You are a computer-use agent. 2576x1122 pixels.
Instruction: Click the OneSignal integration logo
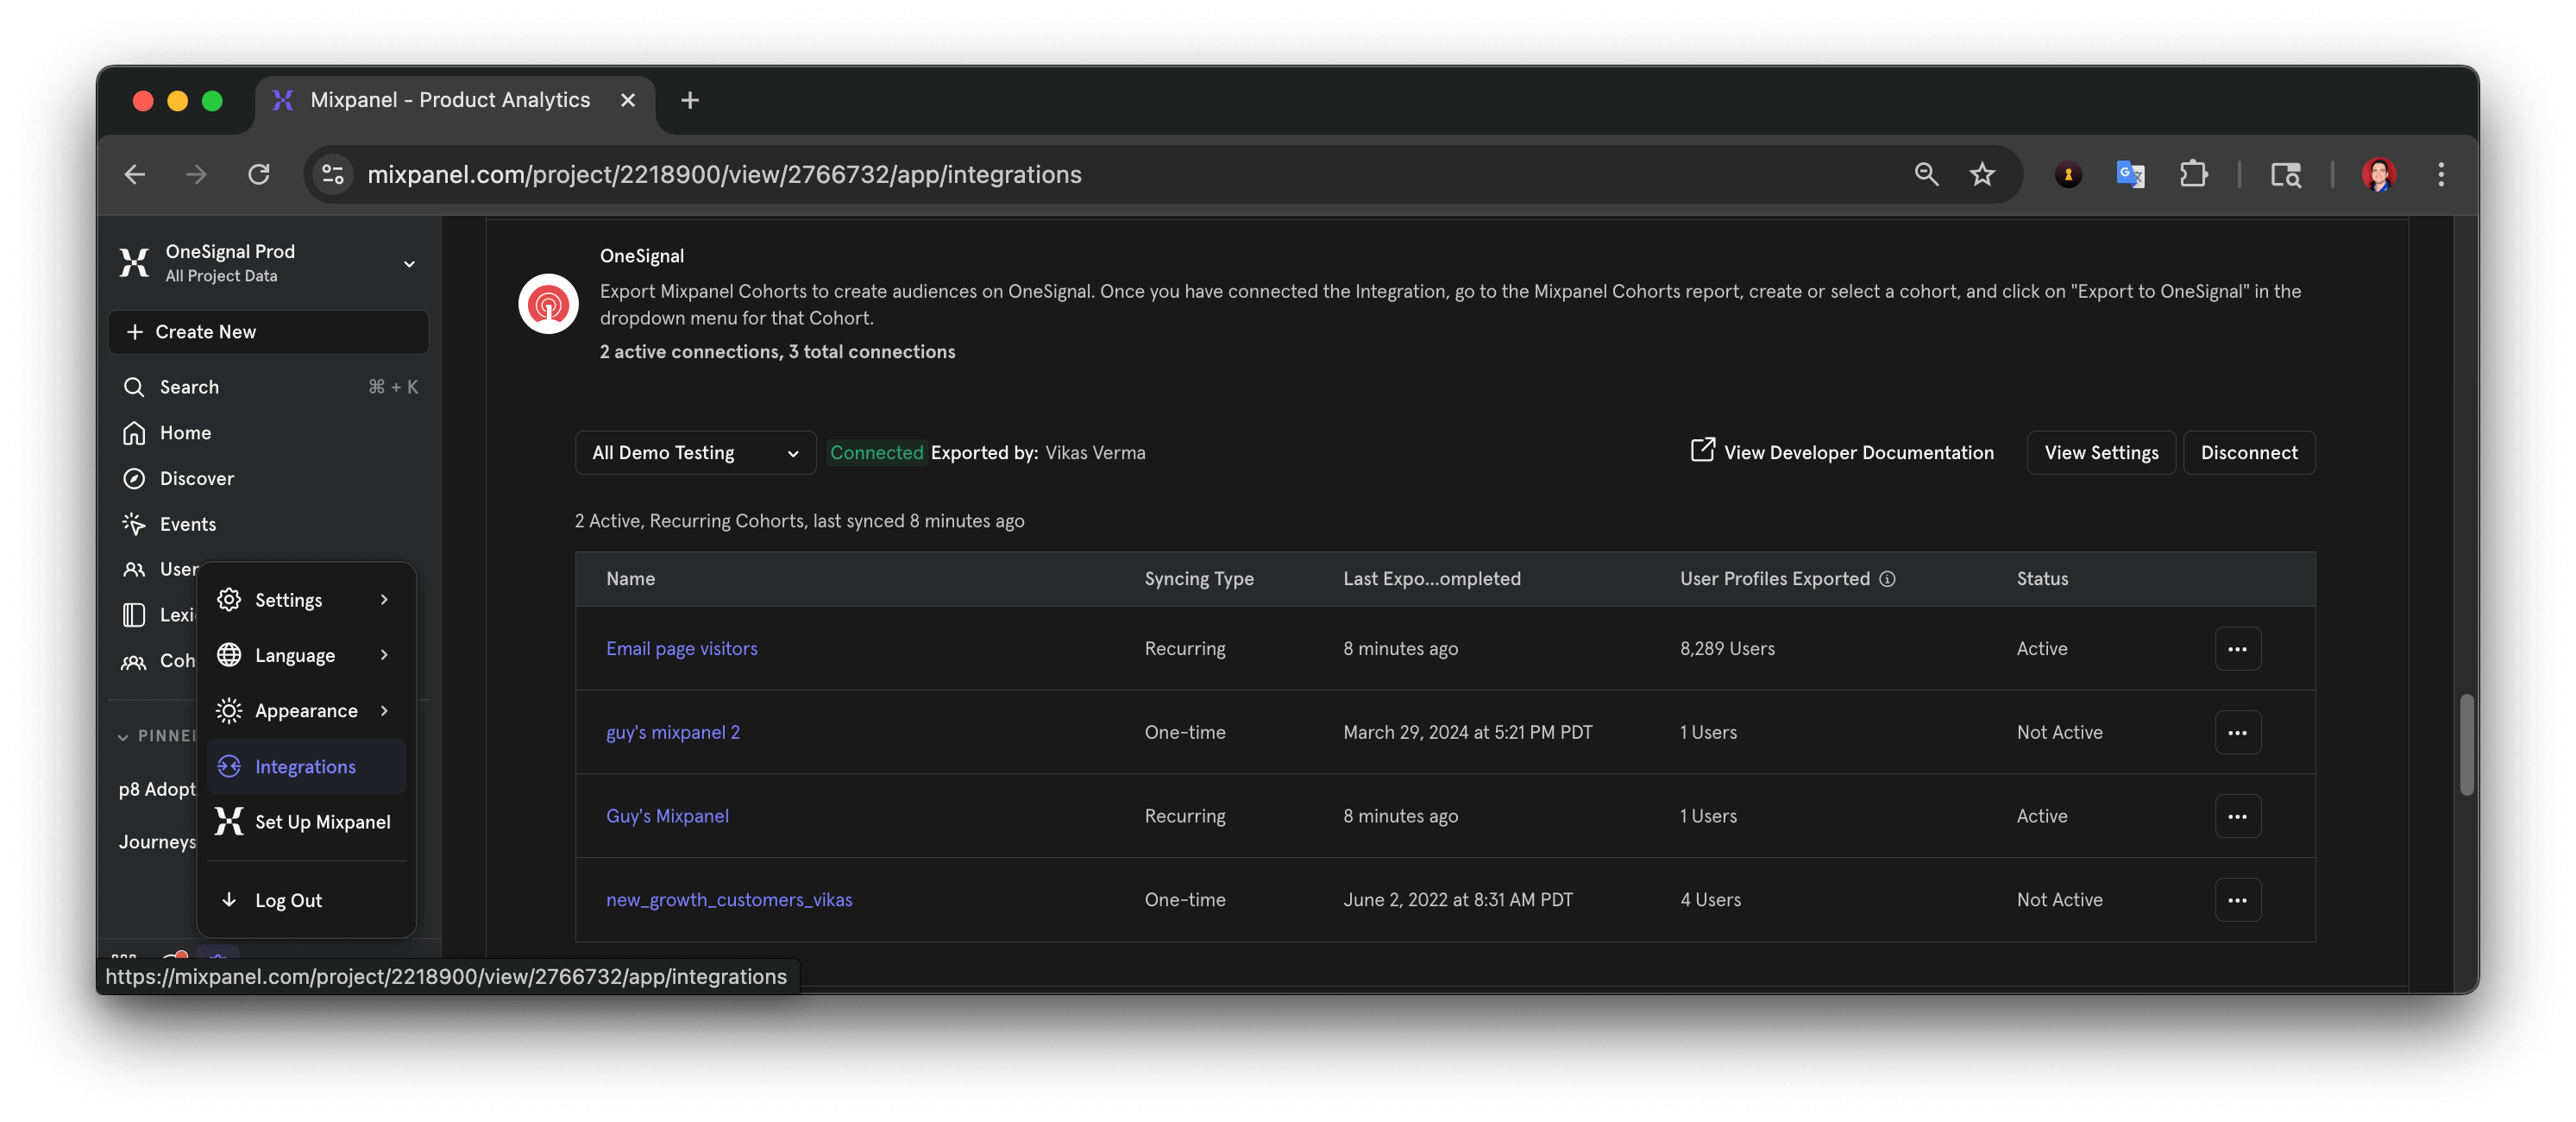(x=548, y=304)
